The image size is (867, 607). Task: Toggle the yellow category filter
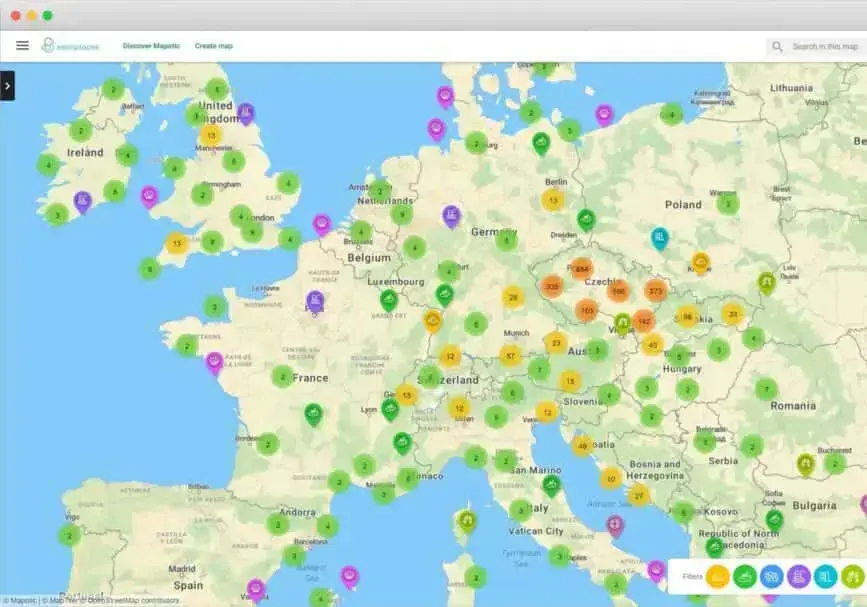[718, 577]
